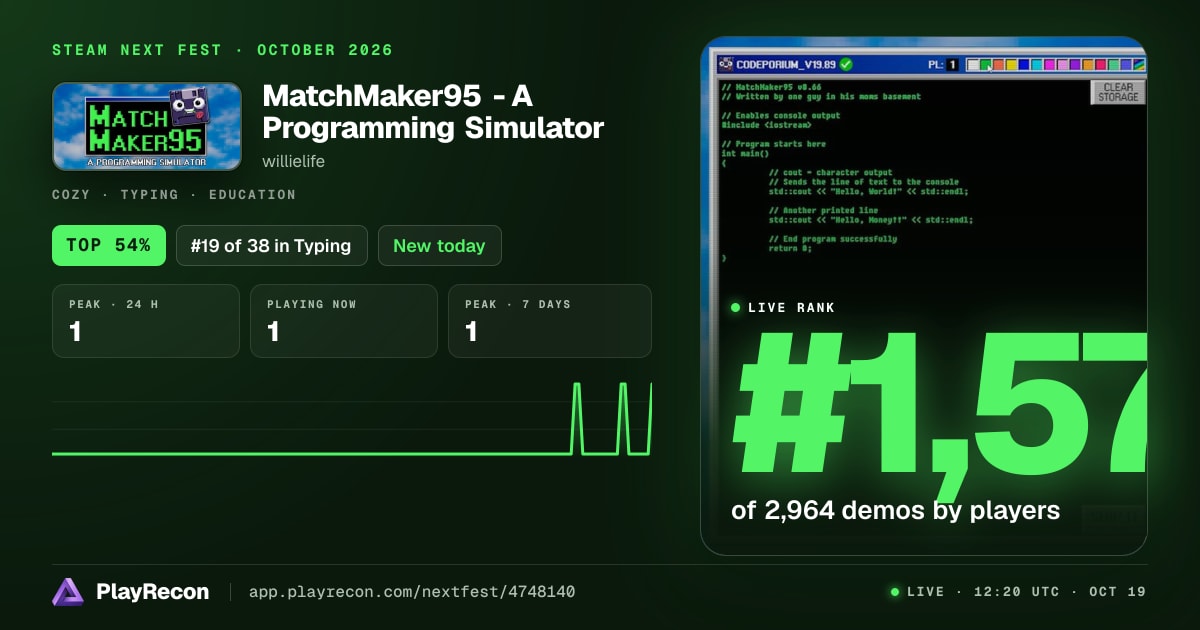
Task: Pick the dark blue color swatch
Action: coord(1024,65)
